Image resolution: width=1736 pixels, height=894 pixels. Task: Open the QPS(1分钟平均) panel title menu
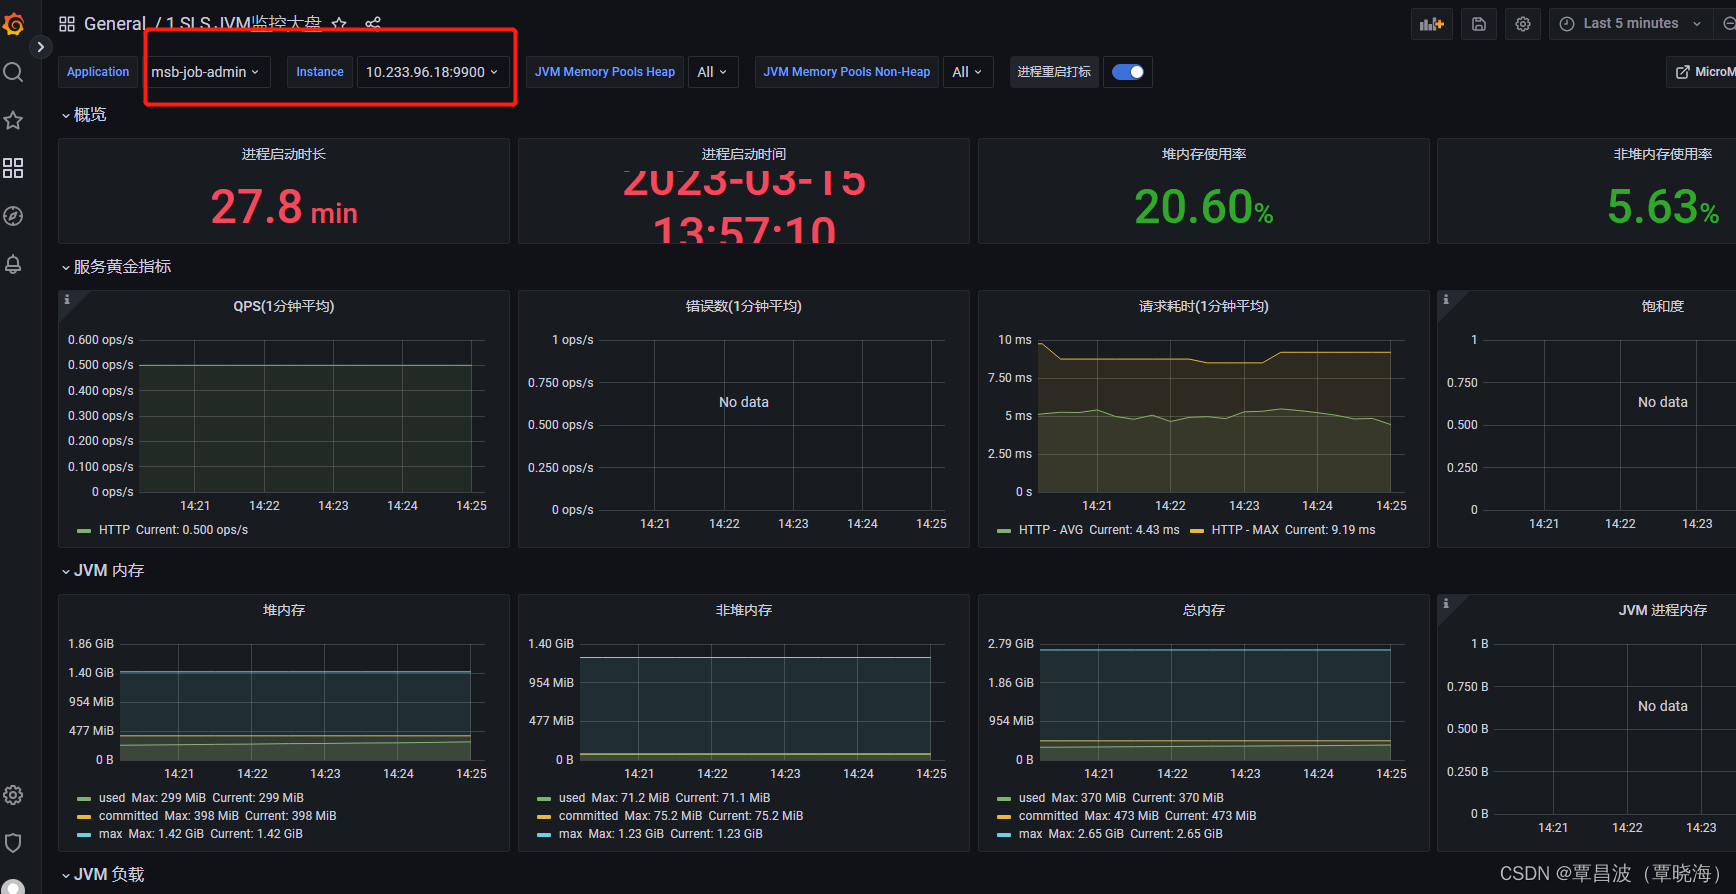click(284, 306)
